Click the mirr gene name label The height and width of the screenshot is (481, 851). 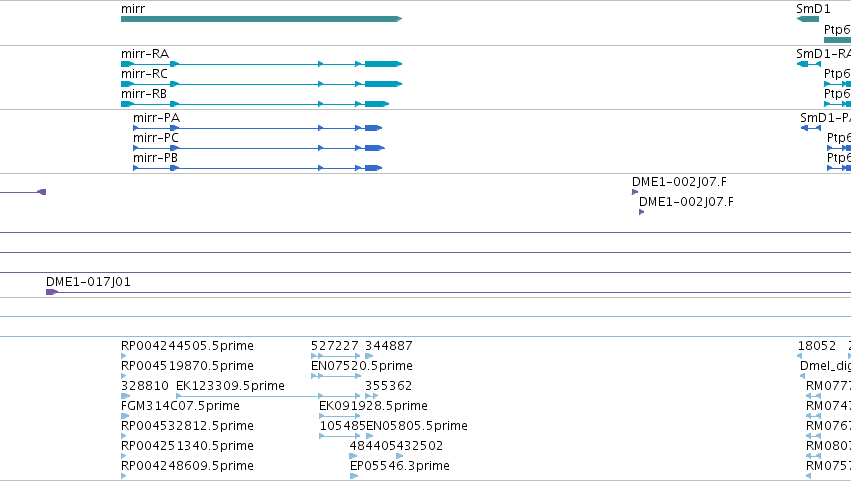pos(133,9)
